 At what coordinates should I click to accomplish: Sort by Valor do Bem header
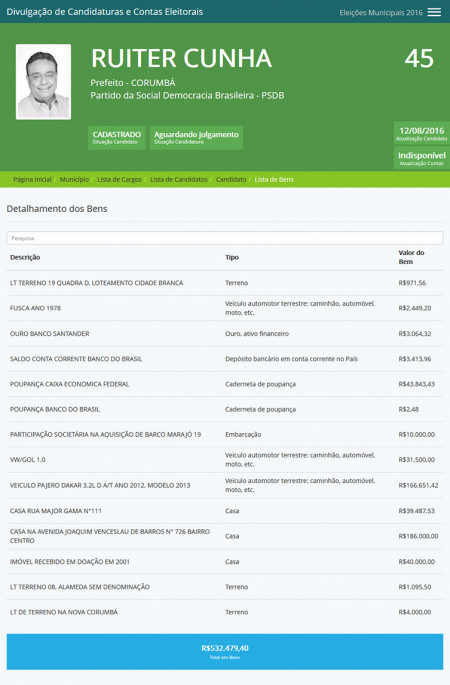point(411,257)
